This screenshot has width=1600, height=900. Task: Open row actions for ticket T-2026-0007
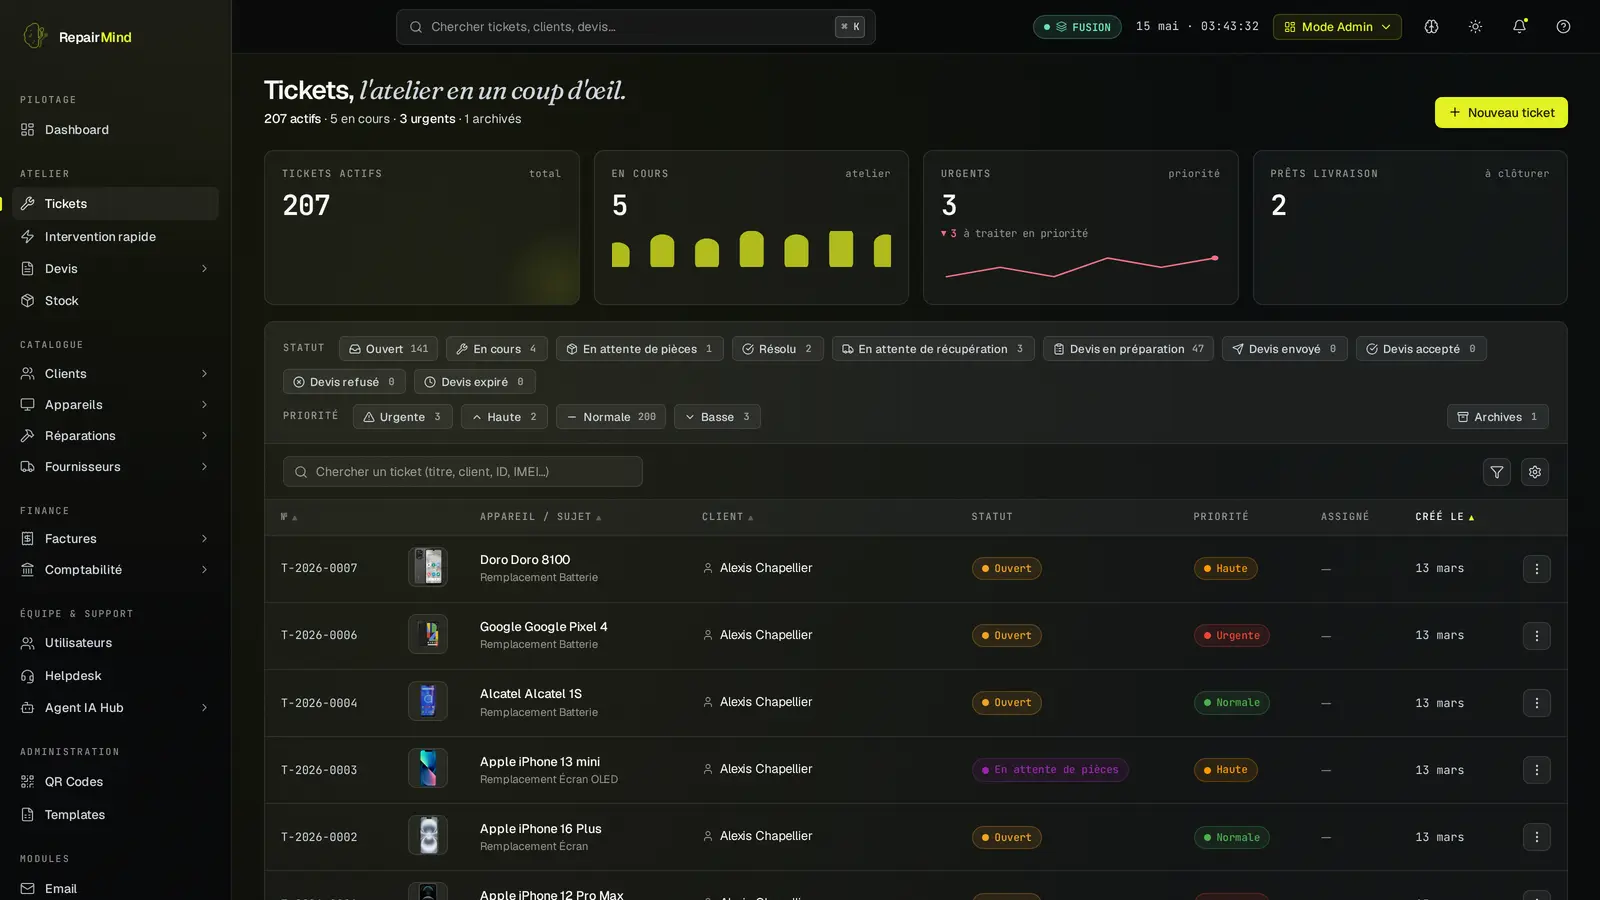(1537, 569)
